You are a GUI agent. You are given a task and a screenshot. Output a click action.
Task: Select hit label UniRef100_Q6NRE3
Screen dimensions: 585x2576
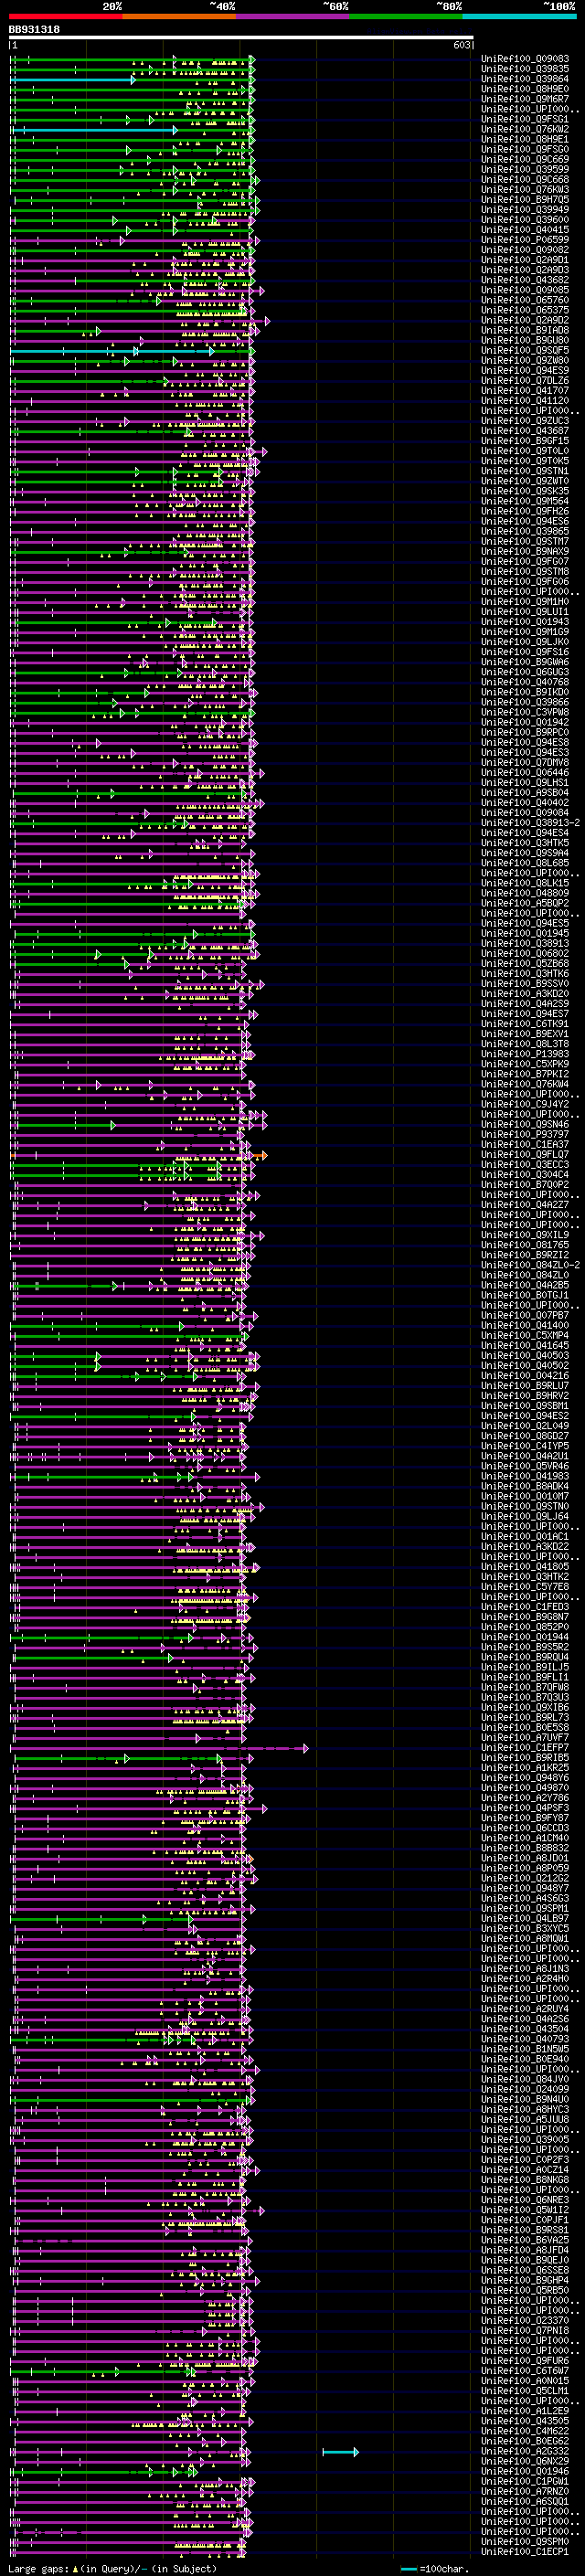(x=525, y=2200)
